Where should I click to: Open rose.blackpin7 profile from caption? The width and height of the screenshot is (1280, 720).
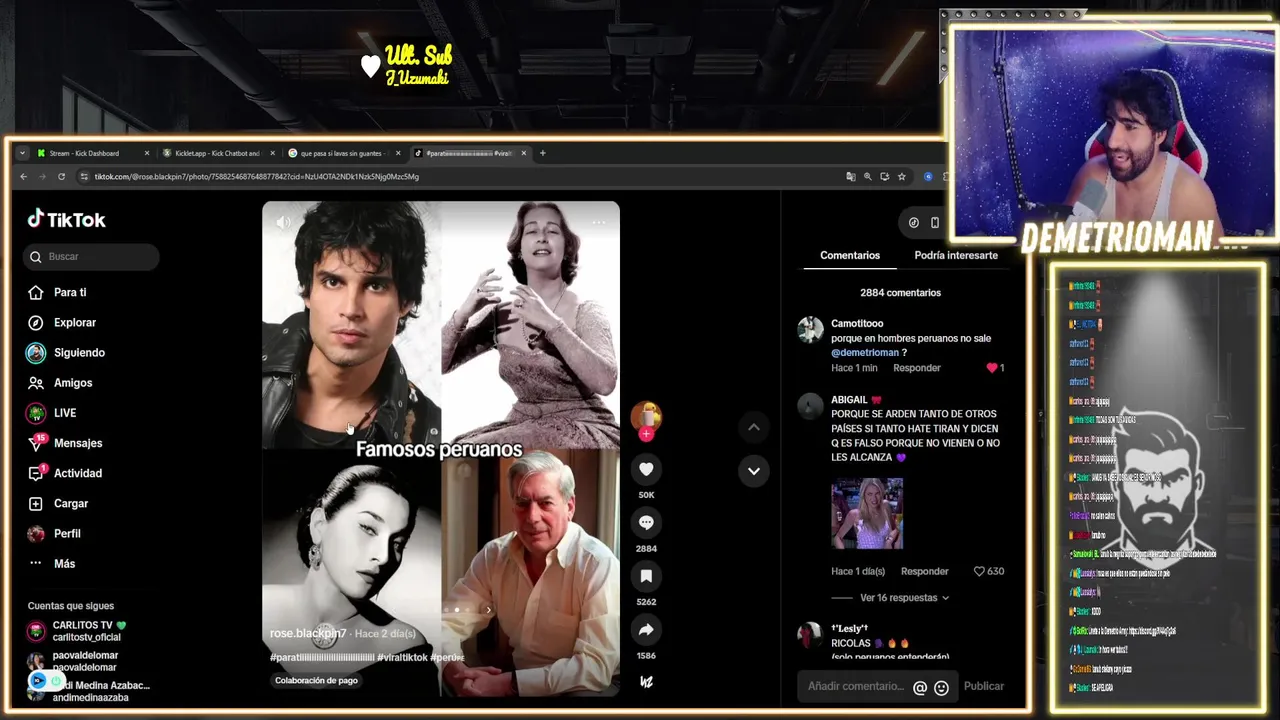[308, 633]
